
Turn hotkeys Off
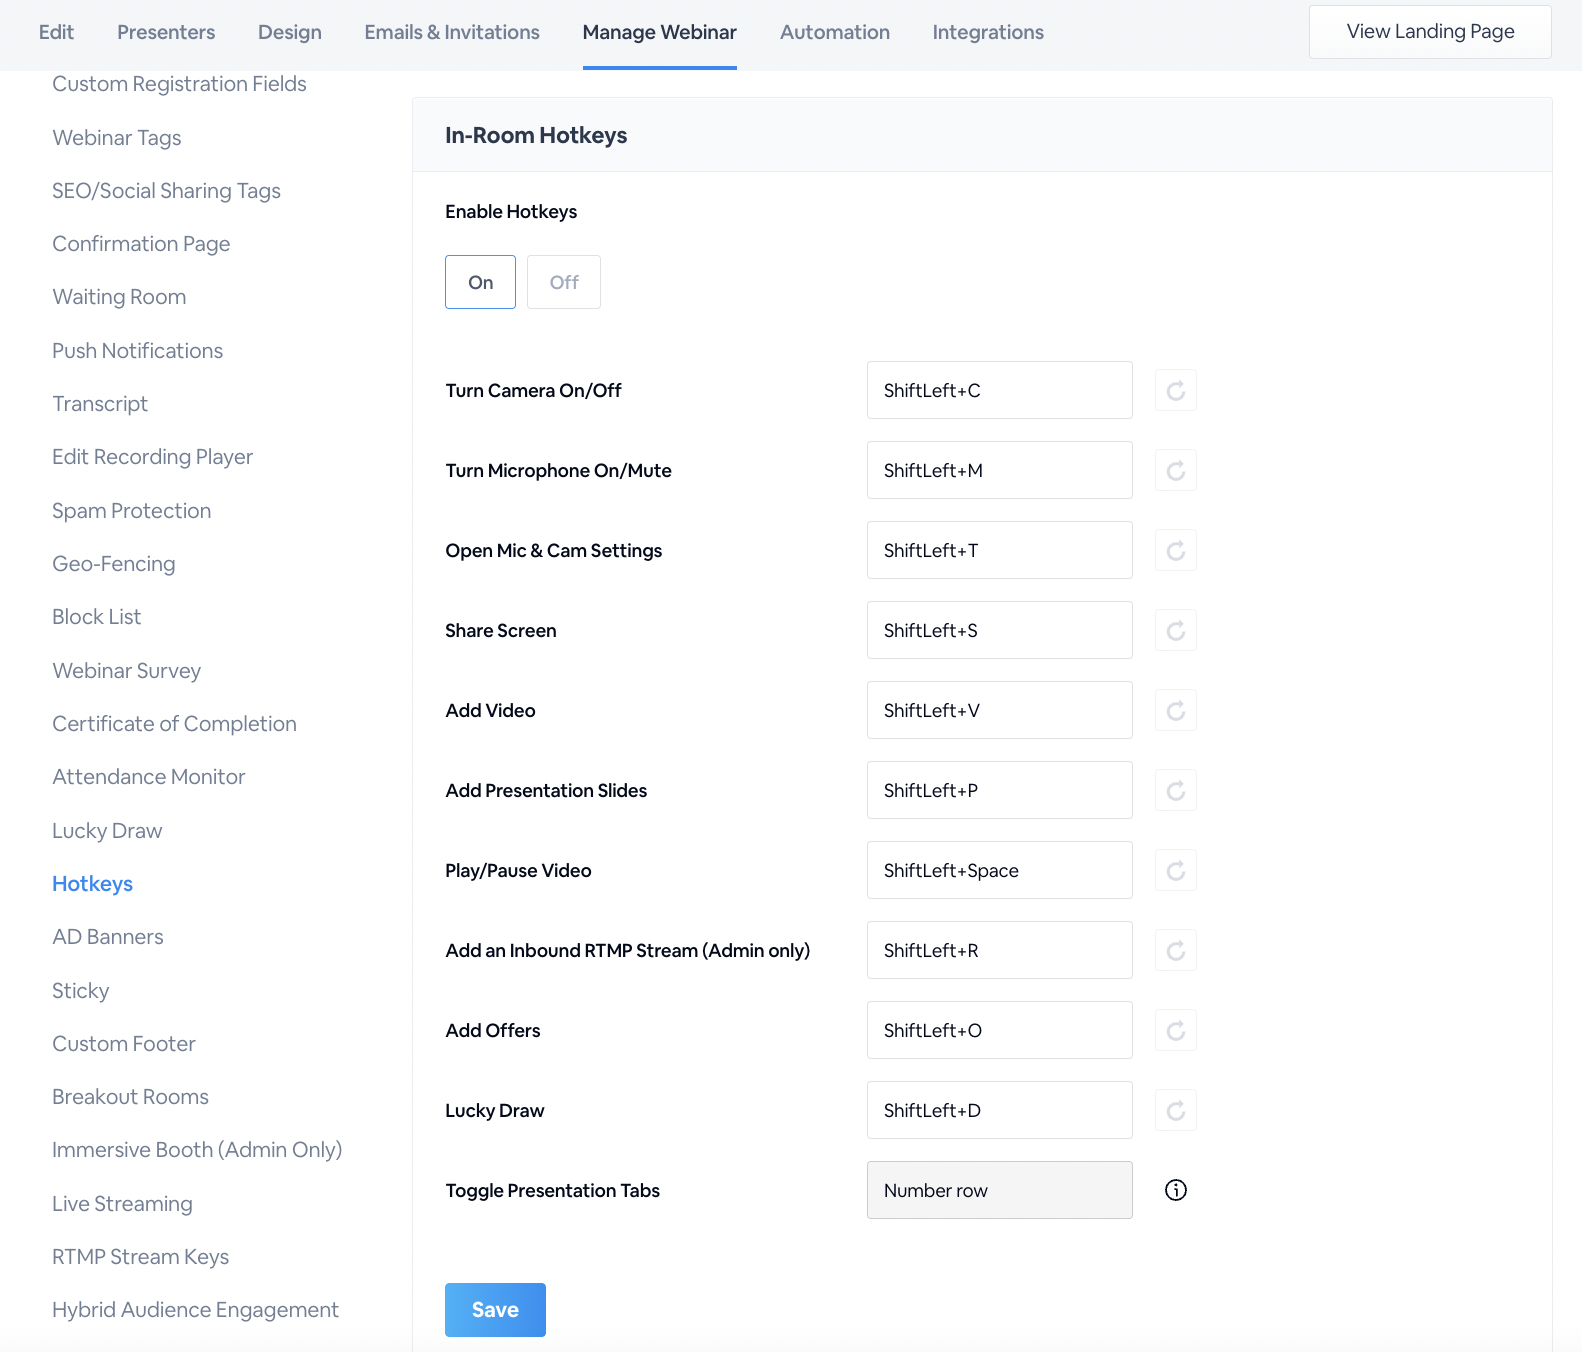(564, 282)
